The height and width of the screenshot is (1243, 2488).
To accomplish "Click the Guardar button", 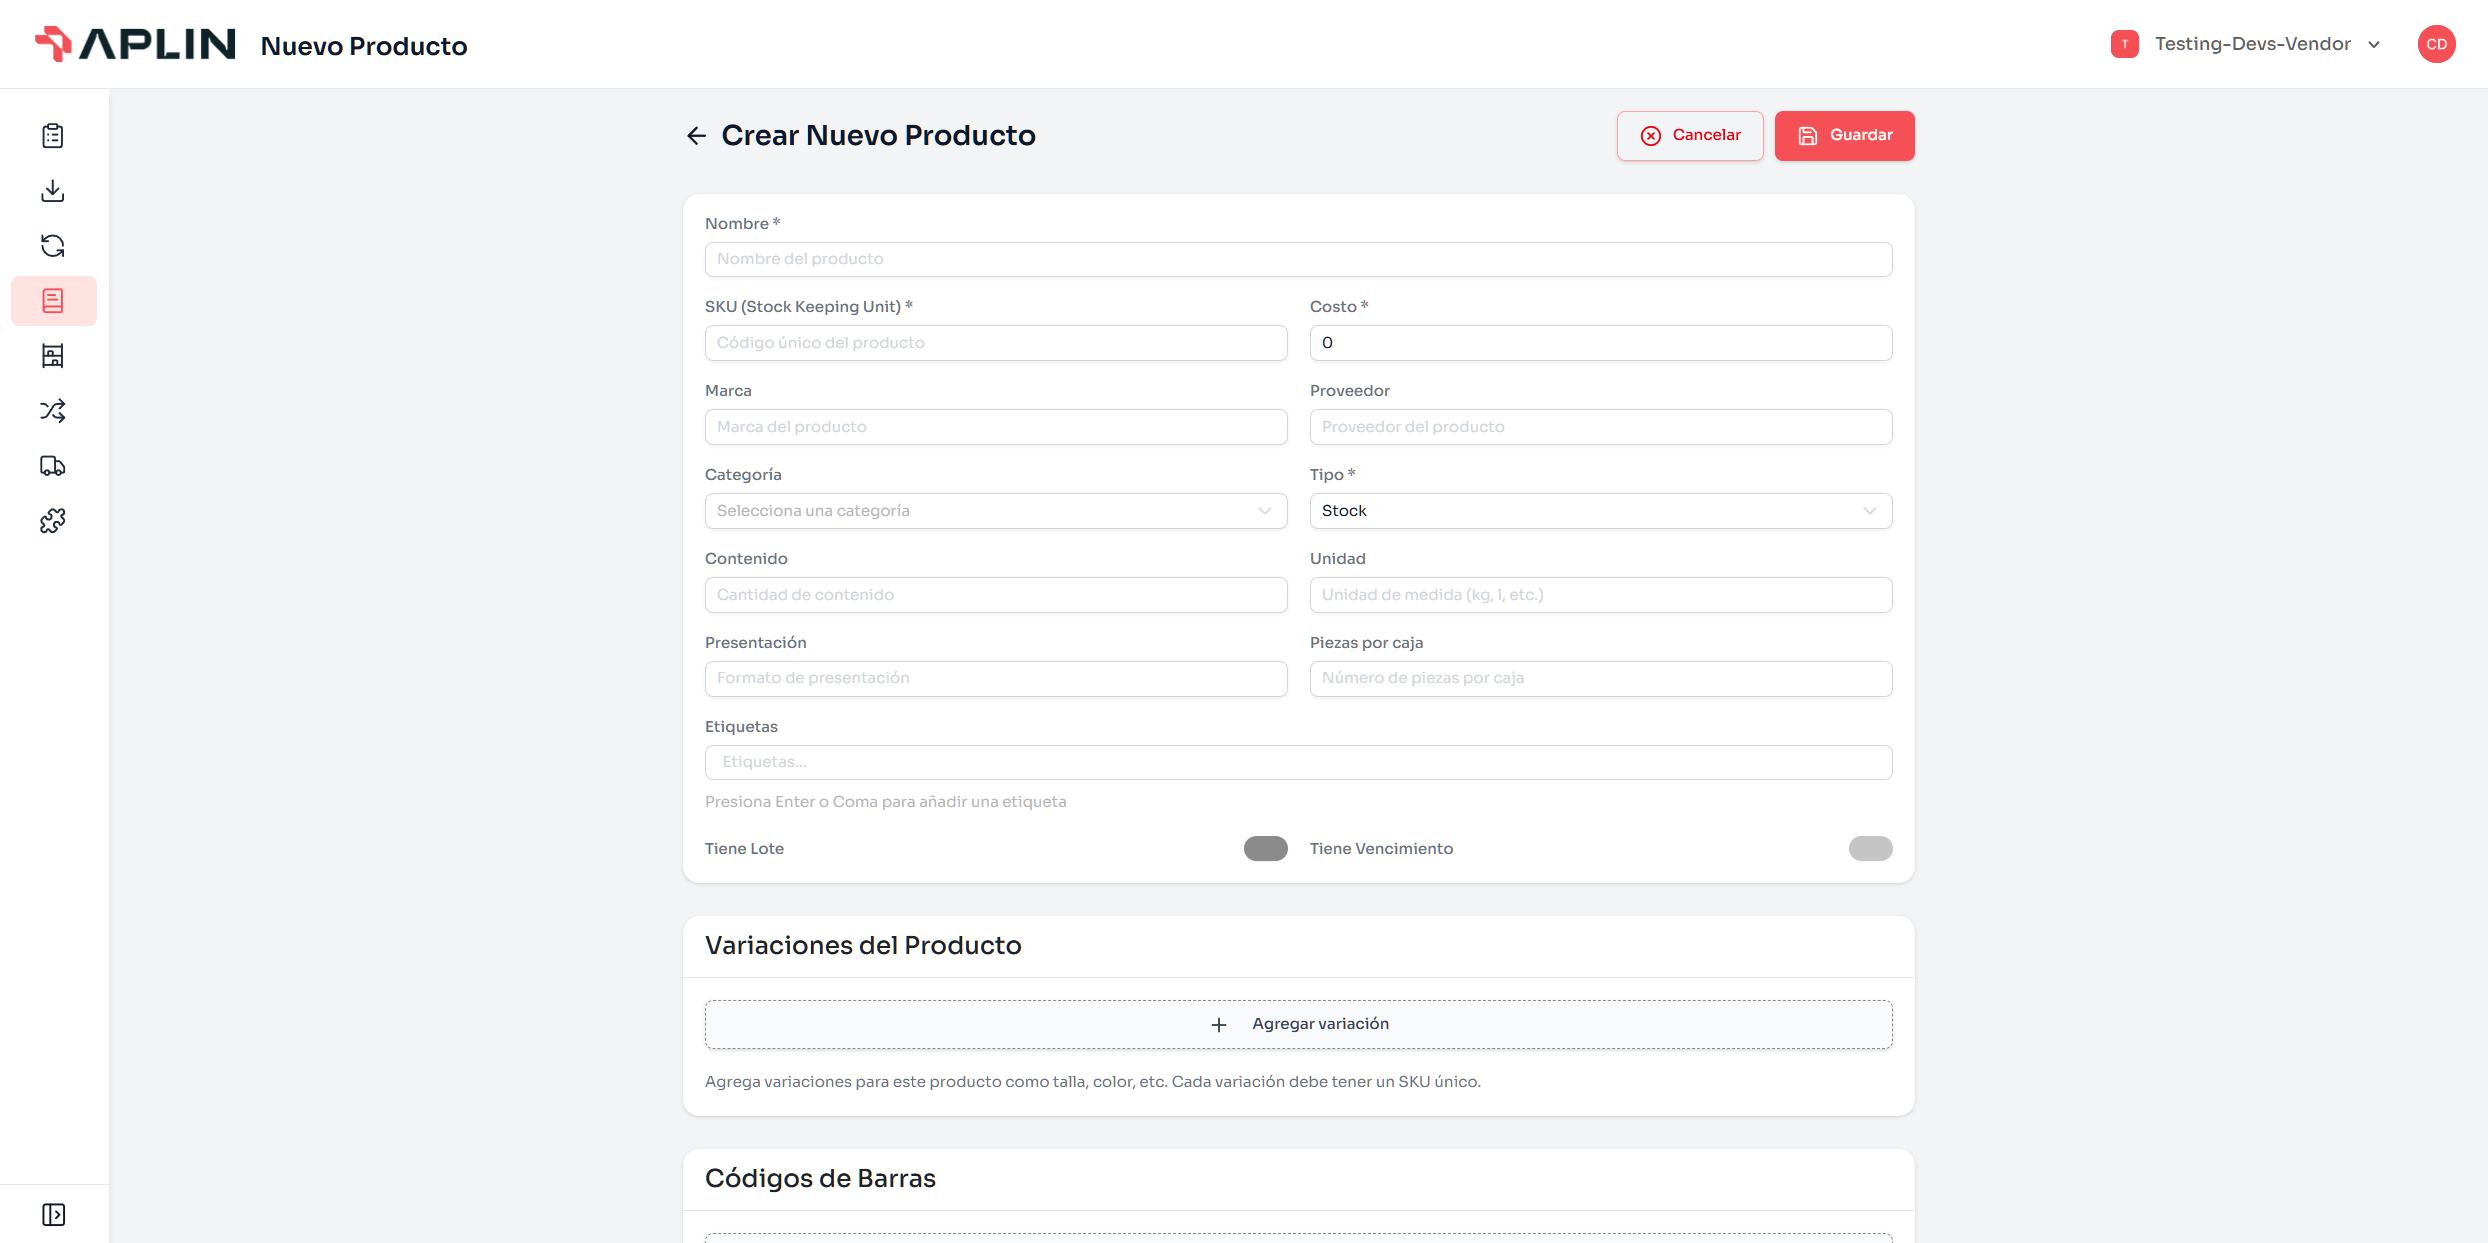I will point(1844,136).
